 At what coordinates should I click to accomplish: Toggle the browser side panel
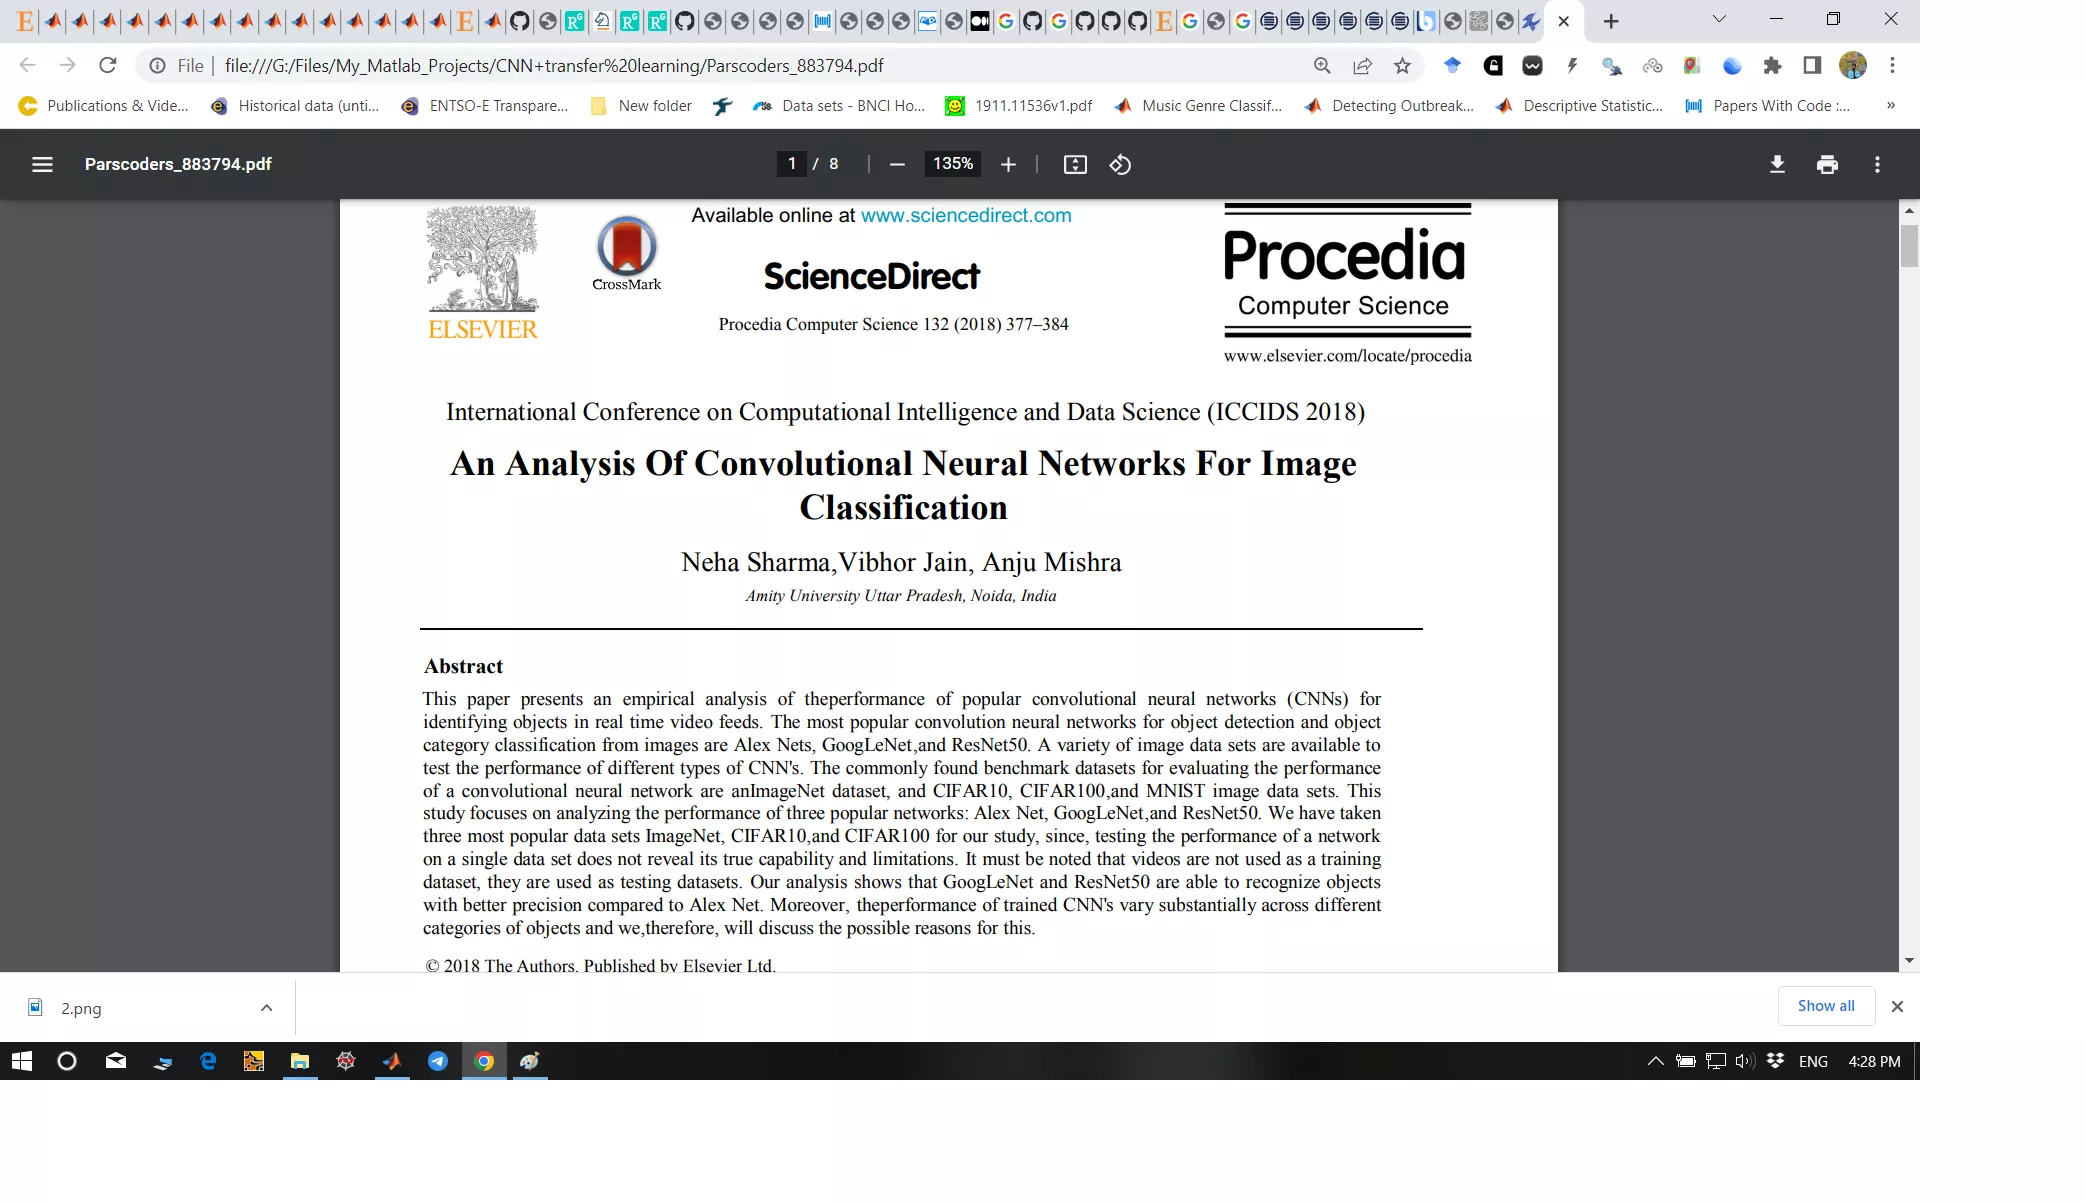[1812, 65]
